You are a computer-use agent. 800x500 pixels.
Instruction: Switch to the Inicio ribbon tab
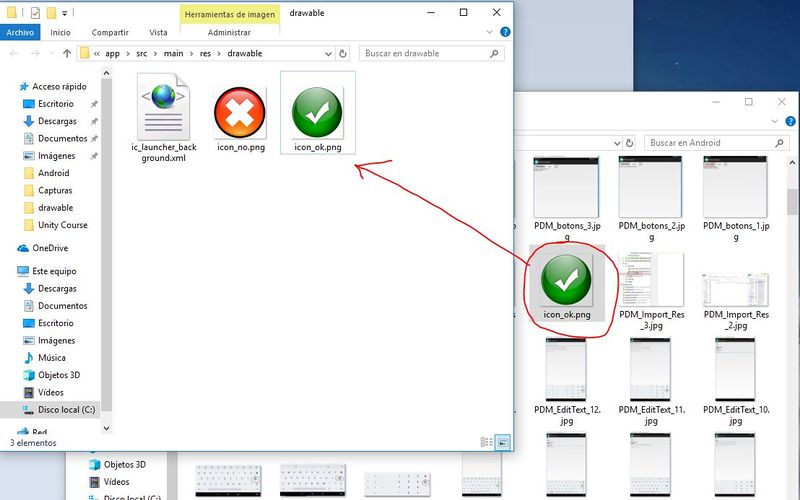coord(60,32)
